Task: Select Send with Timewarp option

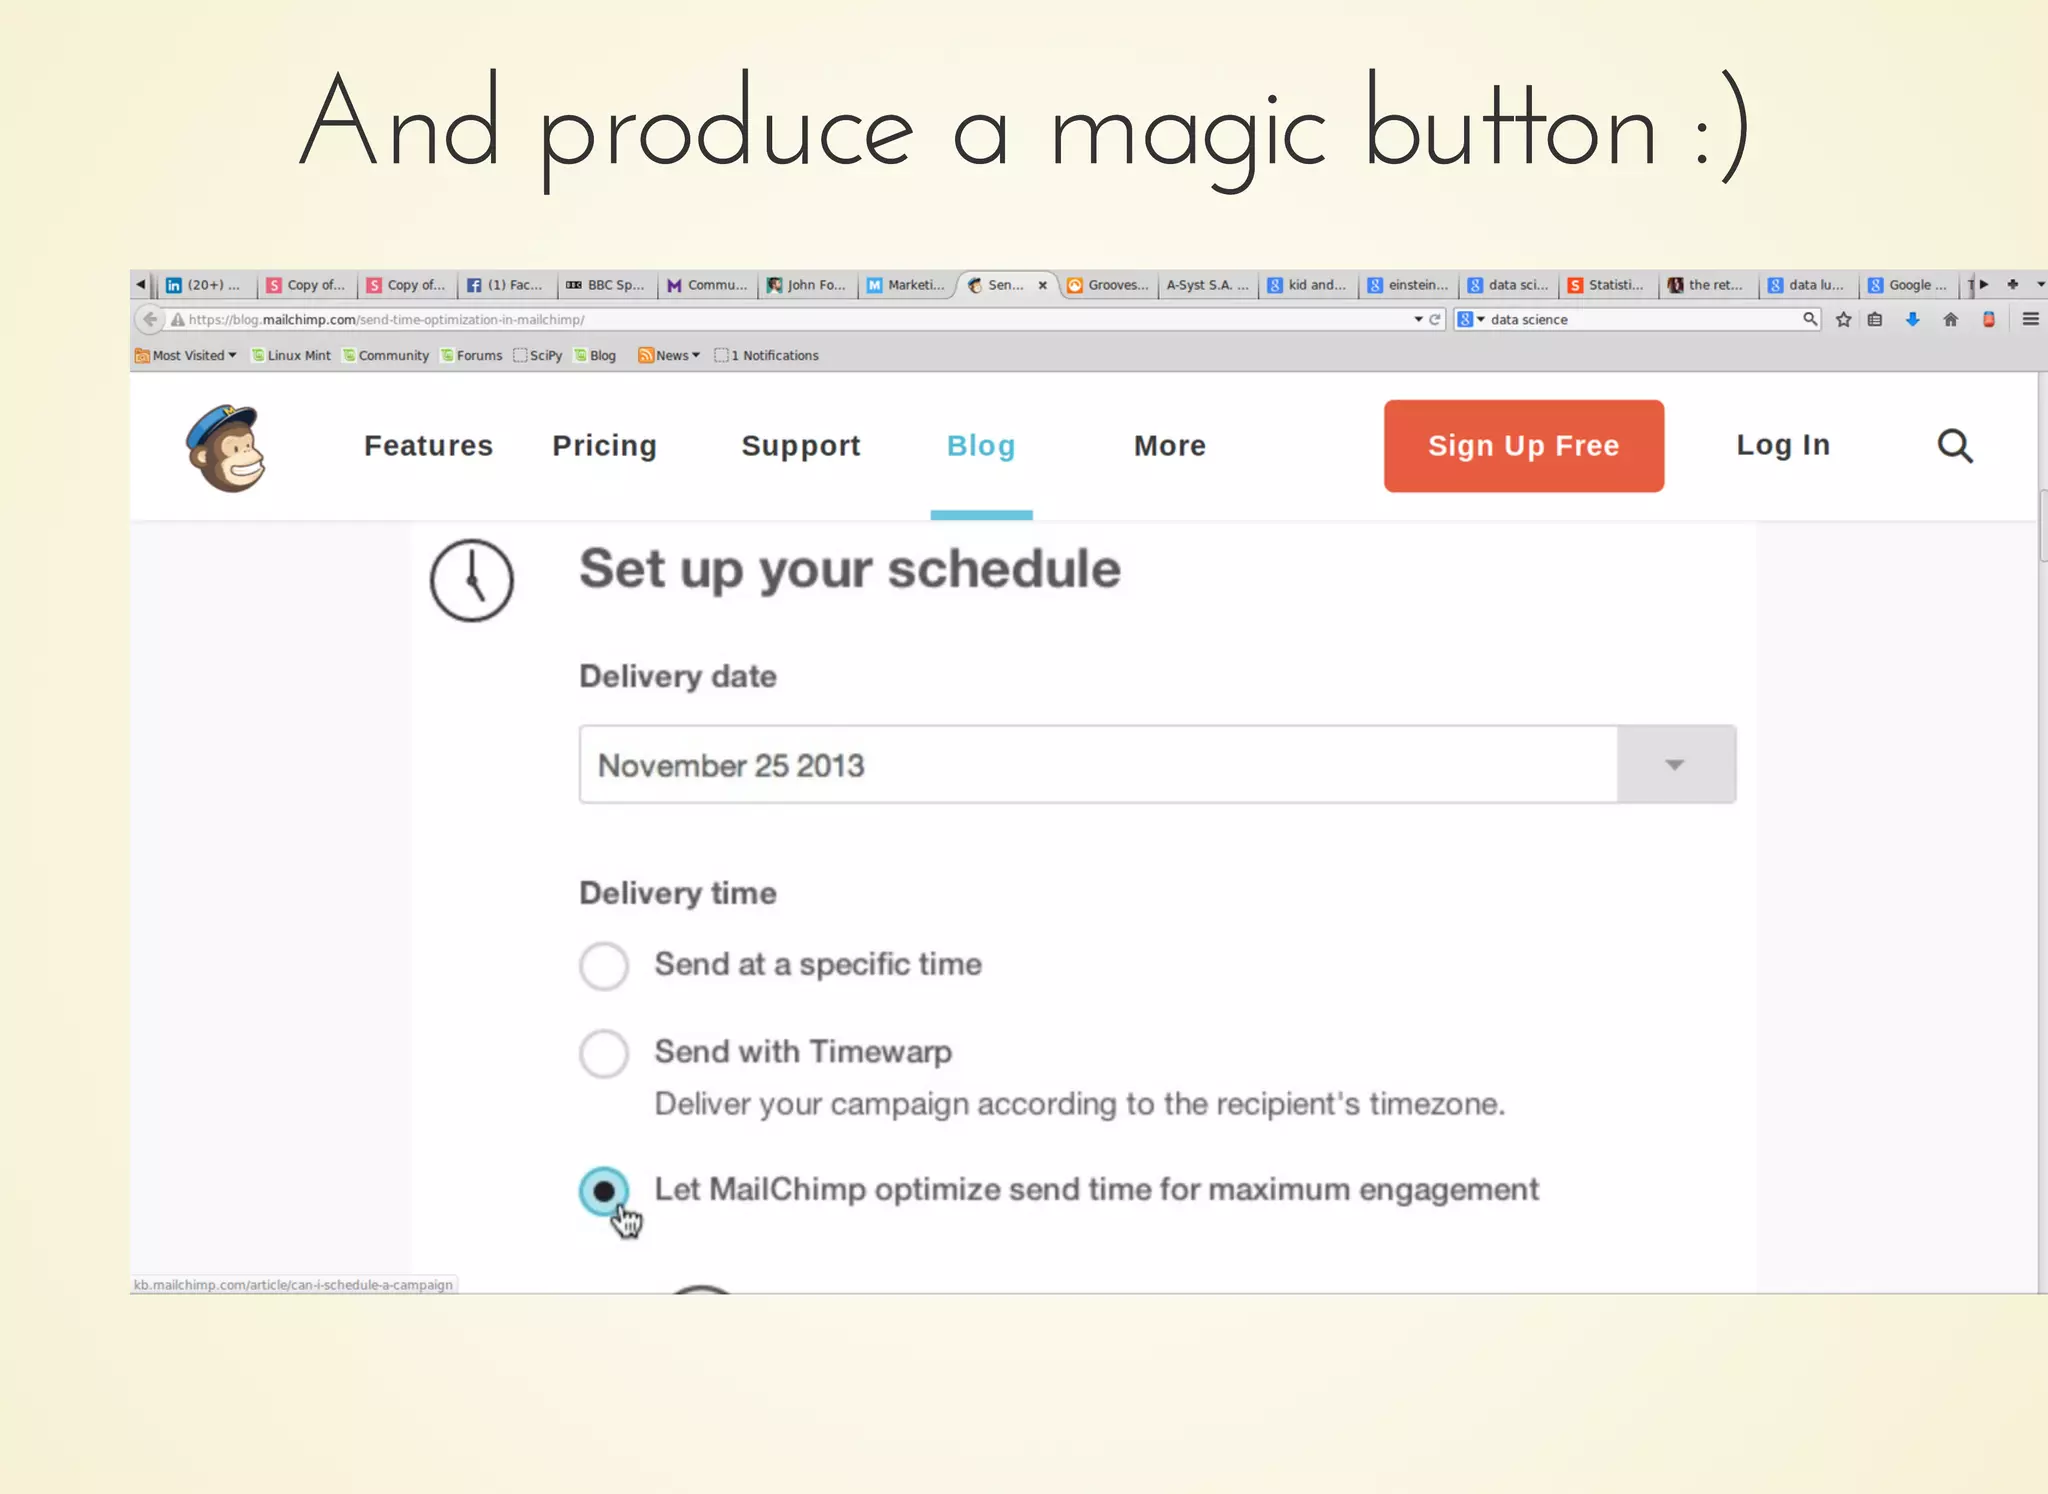Action: (x=604, y=1053)
